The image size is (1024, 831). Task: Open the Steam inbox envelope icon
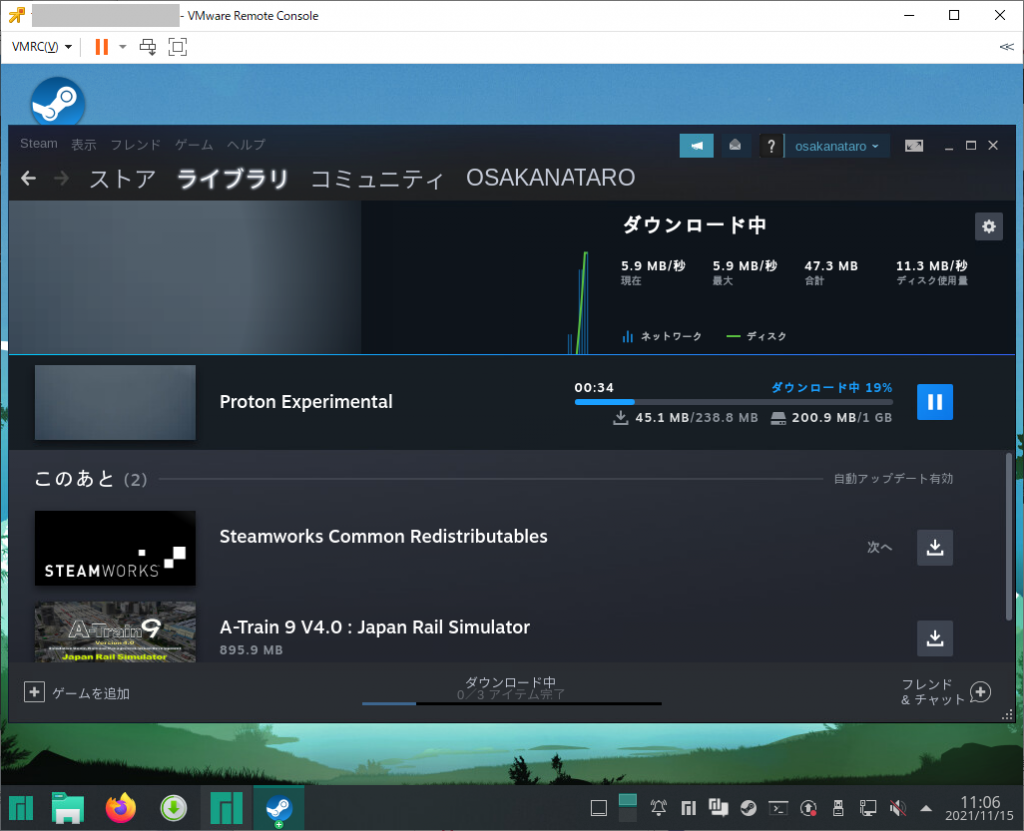coord(735,146)
